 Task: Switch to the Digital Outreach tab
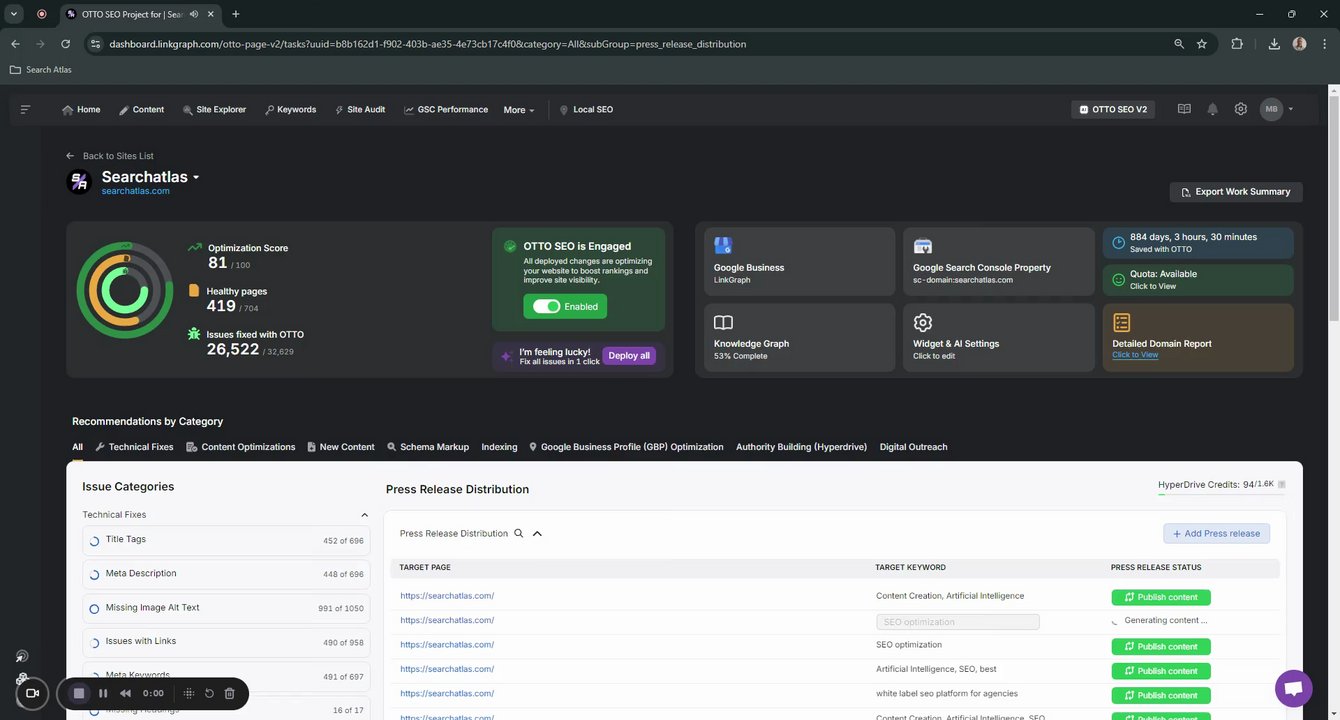coord(913,447)
